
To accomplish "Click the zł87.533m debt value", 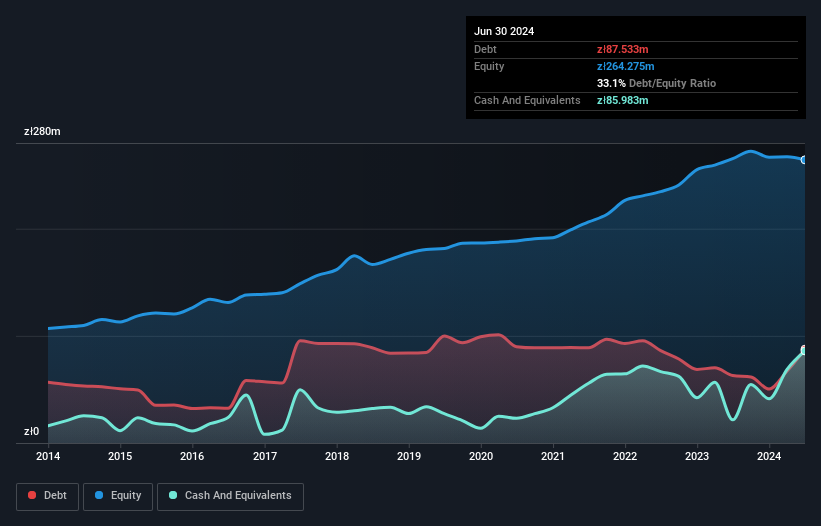I will coord(623,49).
